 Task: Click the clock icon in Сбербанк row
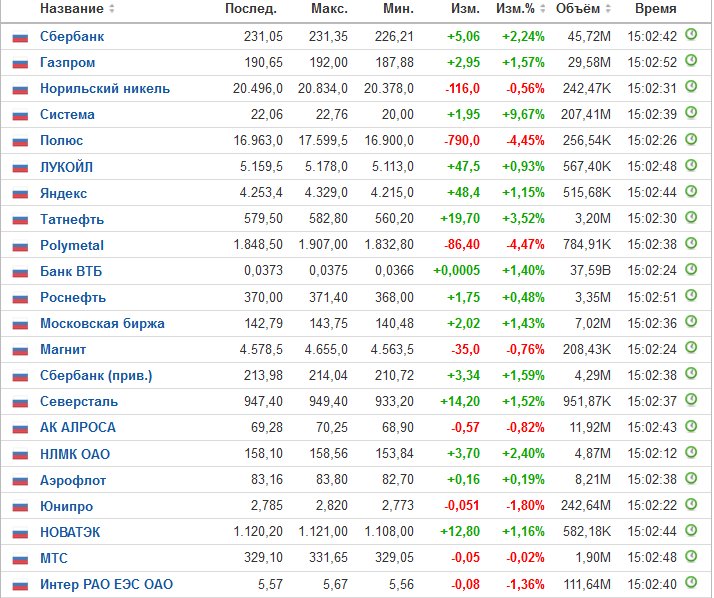click(691, 35)
